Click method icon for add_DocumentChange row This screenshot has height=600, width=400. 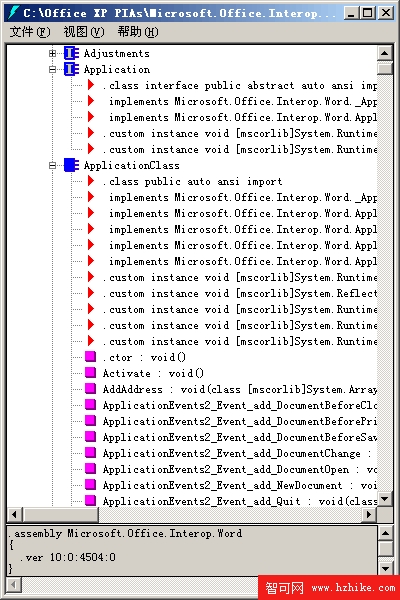tap(90, 453)
